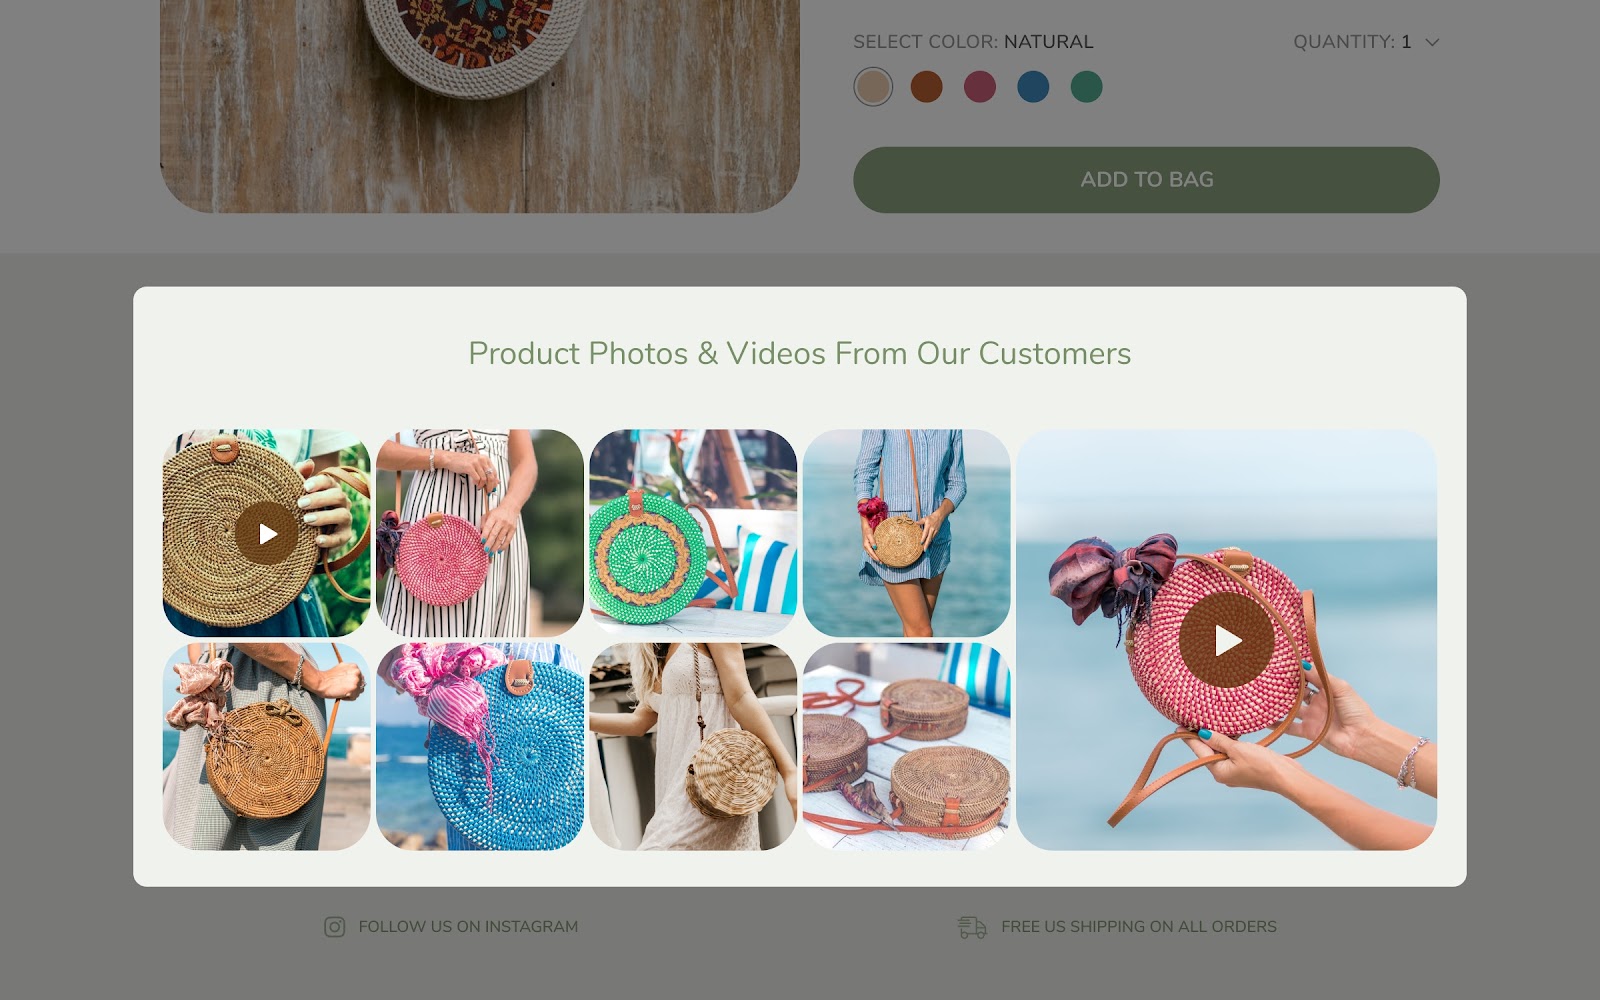View brown bag with bow photo
Image resolution: width=1600 pixels, height=1000 pixels.
[267, 747]
